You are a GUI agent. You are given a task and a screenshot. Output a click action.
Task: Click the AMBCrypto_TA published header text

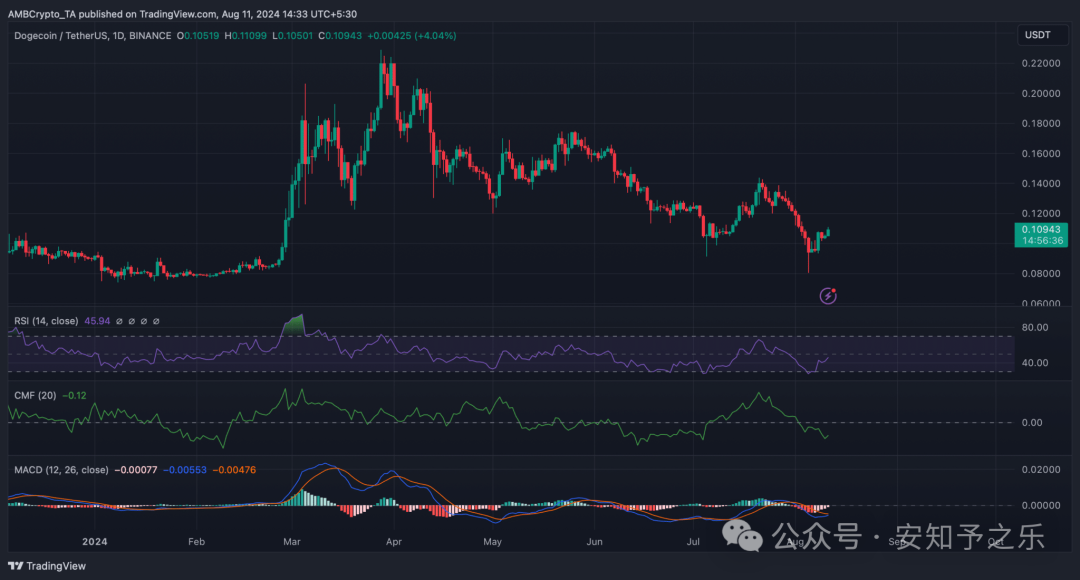(182, 14)
